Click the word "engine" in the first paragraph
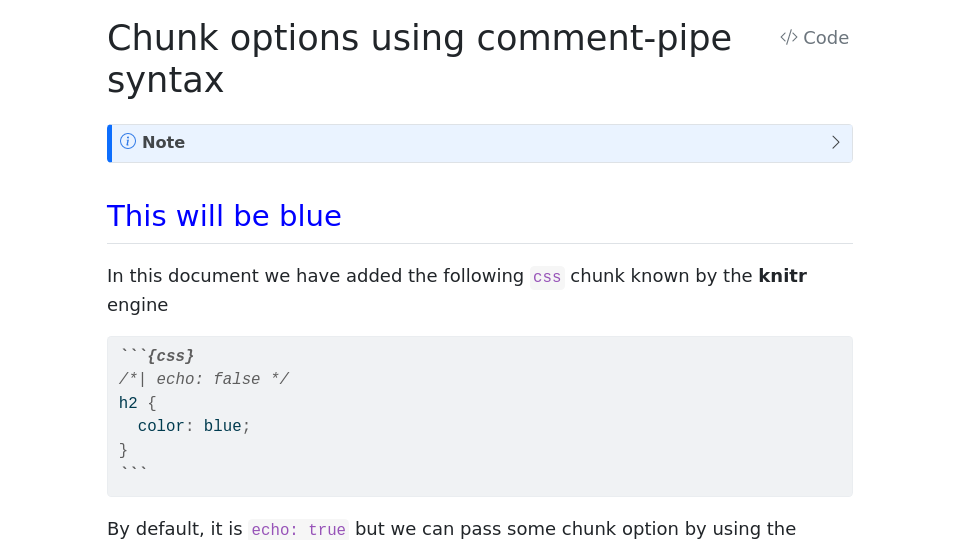This screenshot has height=540, width=960. click(x=137, y=305)
